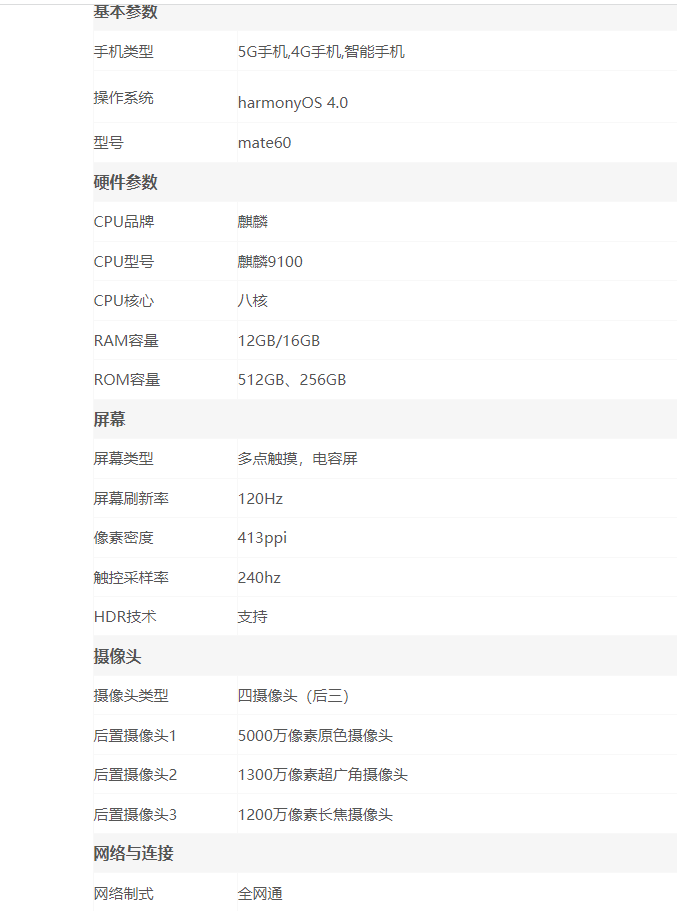Click the HDR技术 label
The image size is (677, 911).
point(125,616)
